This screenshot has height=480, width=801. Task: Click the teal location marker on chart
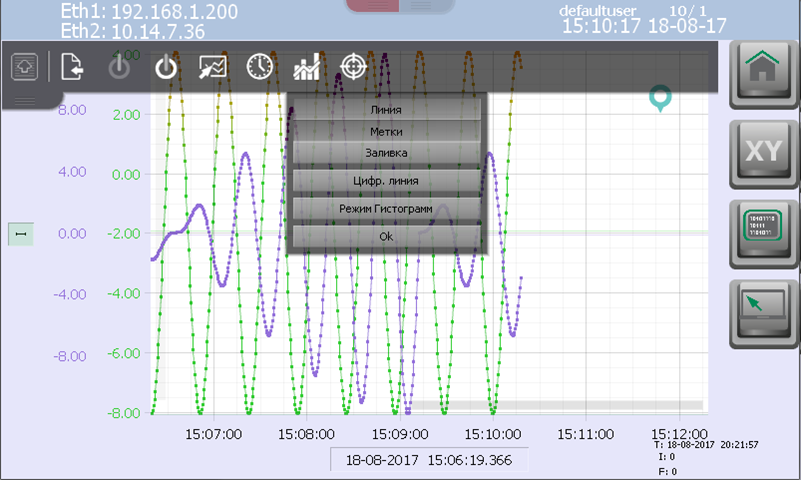(660, 98)
